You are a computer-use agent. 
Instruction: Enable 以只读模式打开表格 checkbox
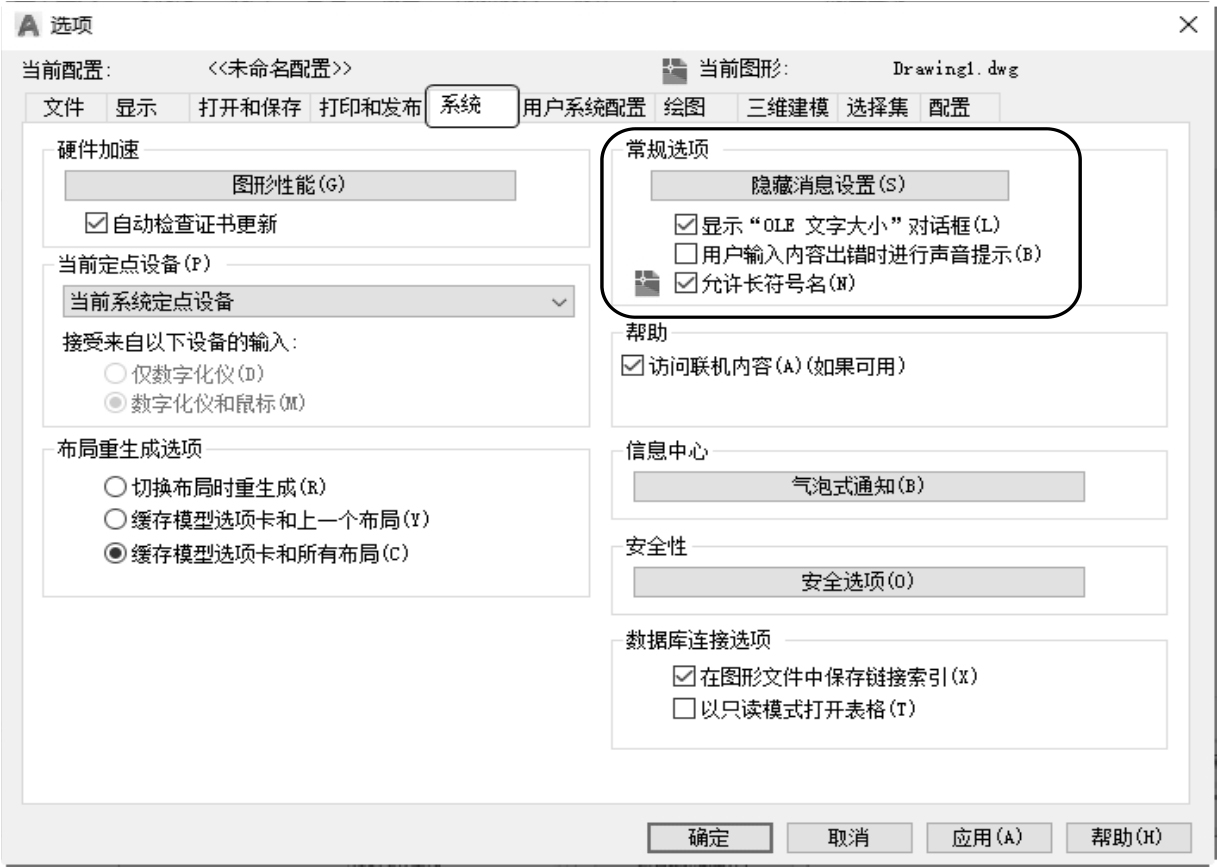(684, 709)
